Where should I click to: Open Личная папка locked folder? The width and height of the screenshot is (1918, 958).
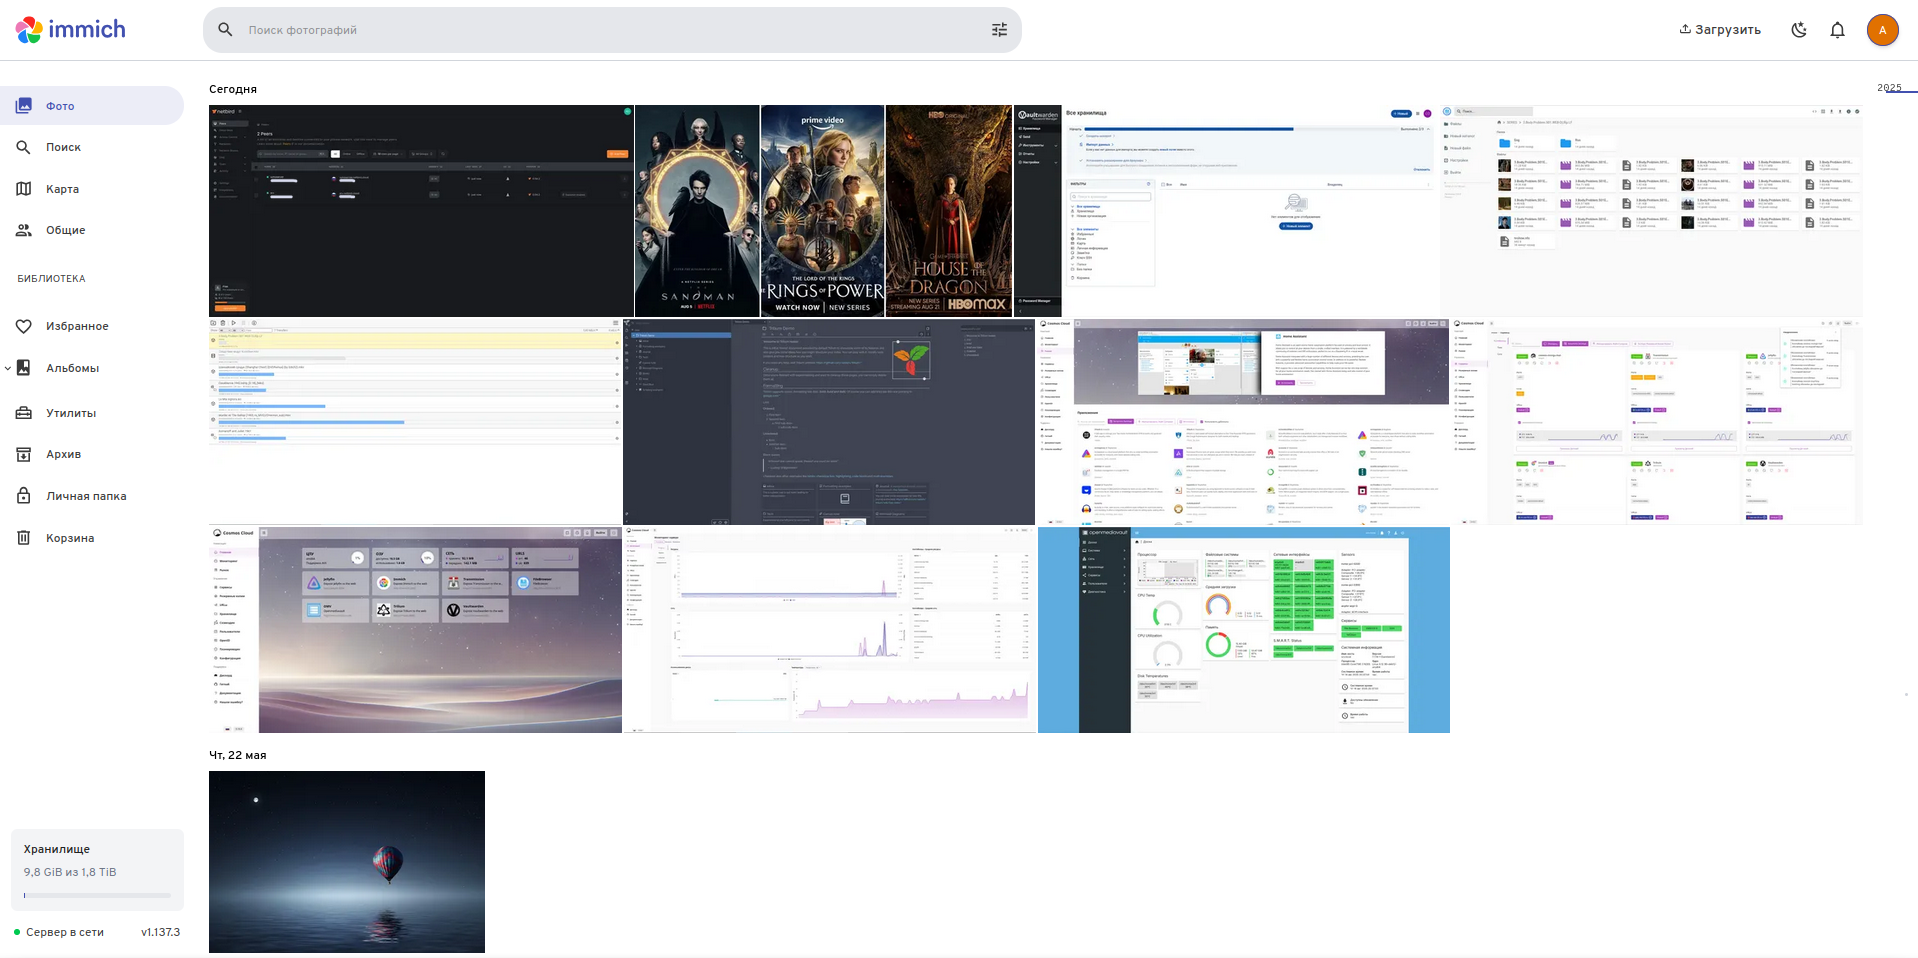click(85, 496)
